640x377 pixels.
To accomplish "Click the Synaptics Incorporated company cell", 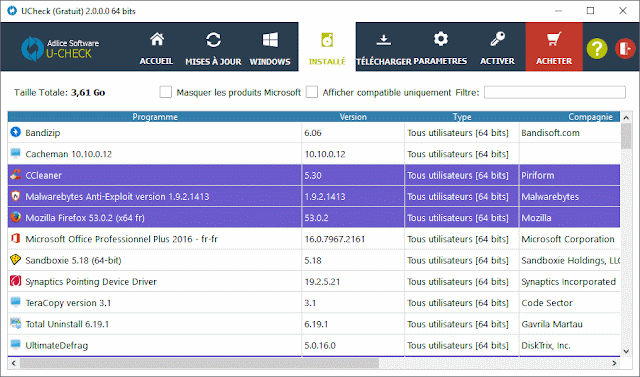I will coord(569,282).
